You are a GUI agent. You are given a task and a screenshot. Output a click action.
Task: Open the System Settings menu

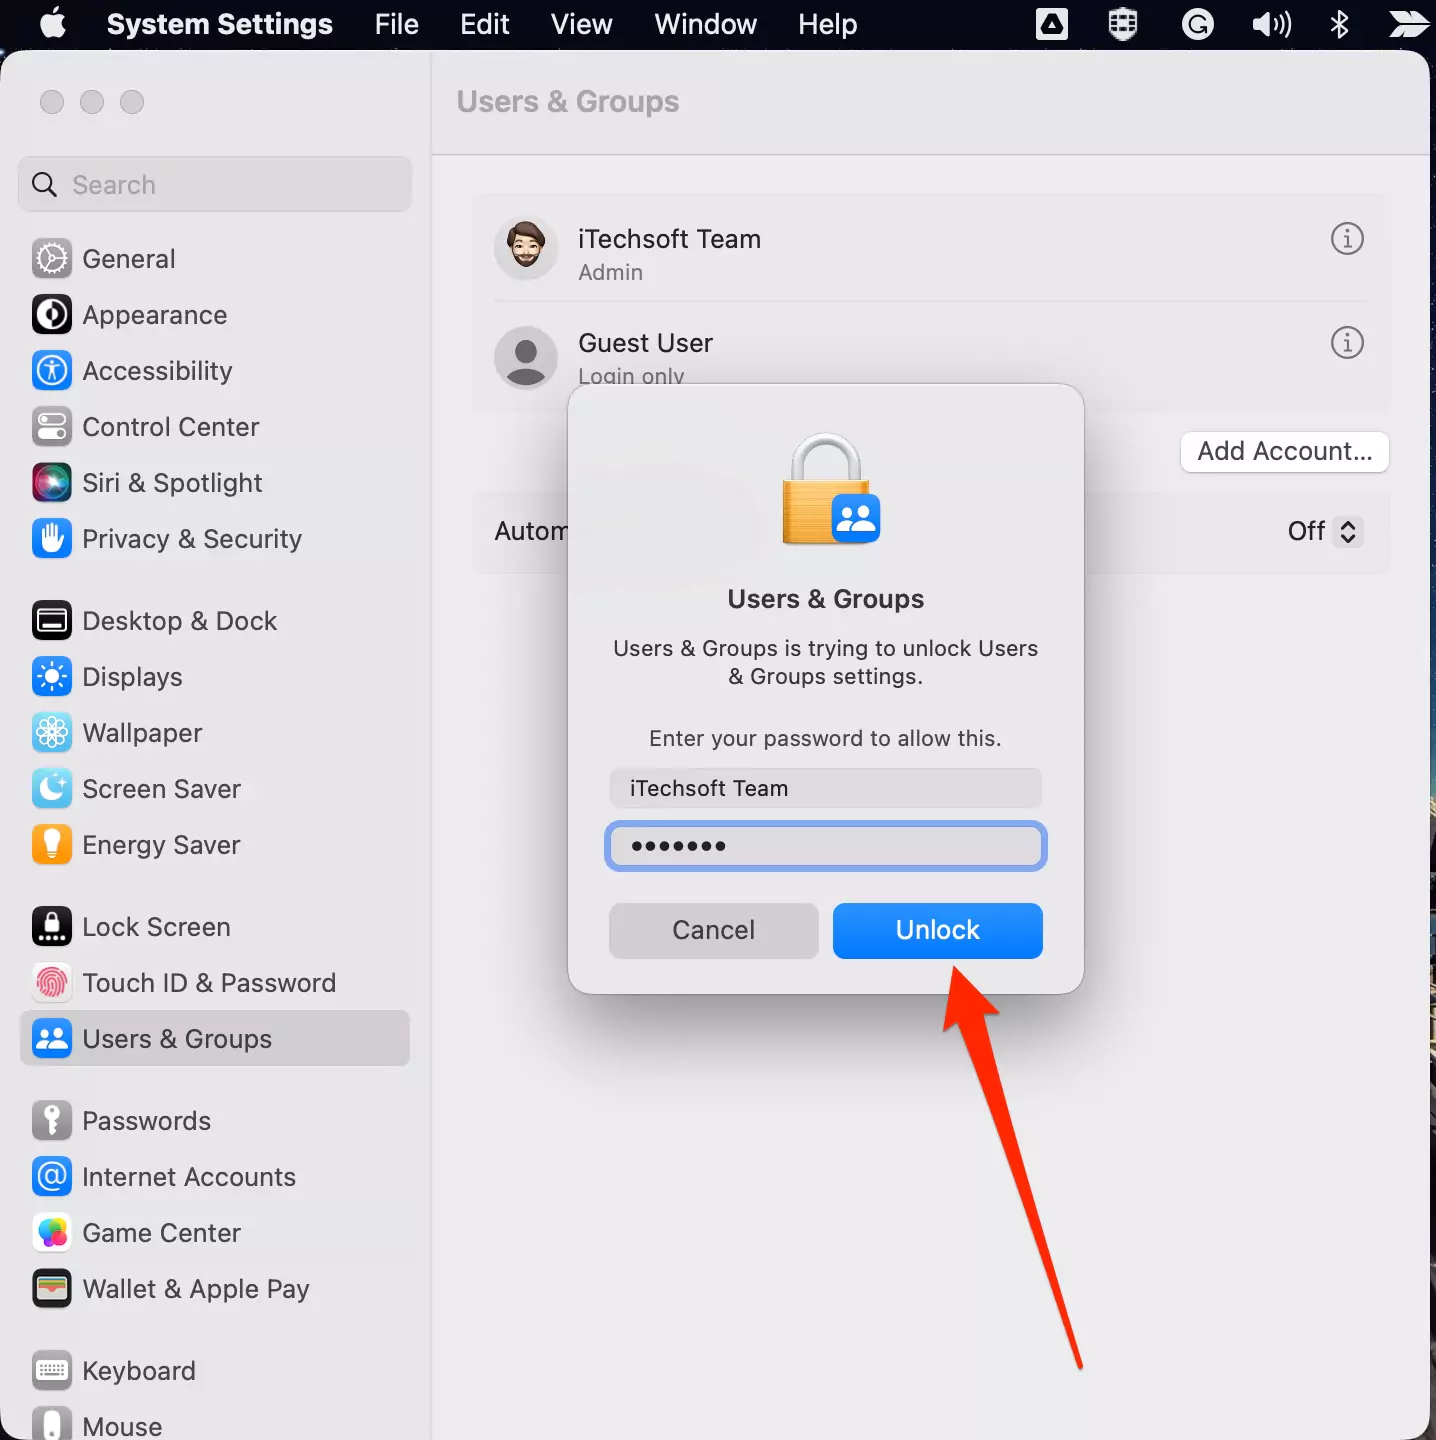coord(219,24)
